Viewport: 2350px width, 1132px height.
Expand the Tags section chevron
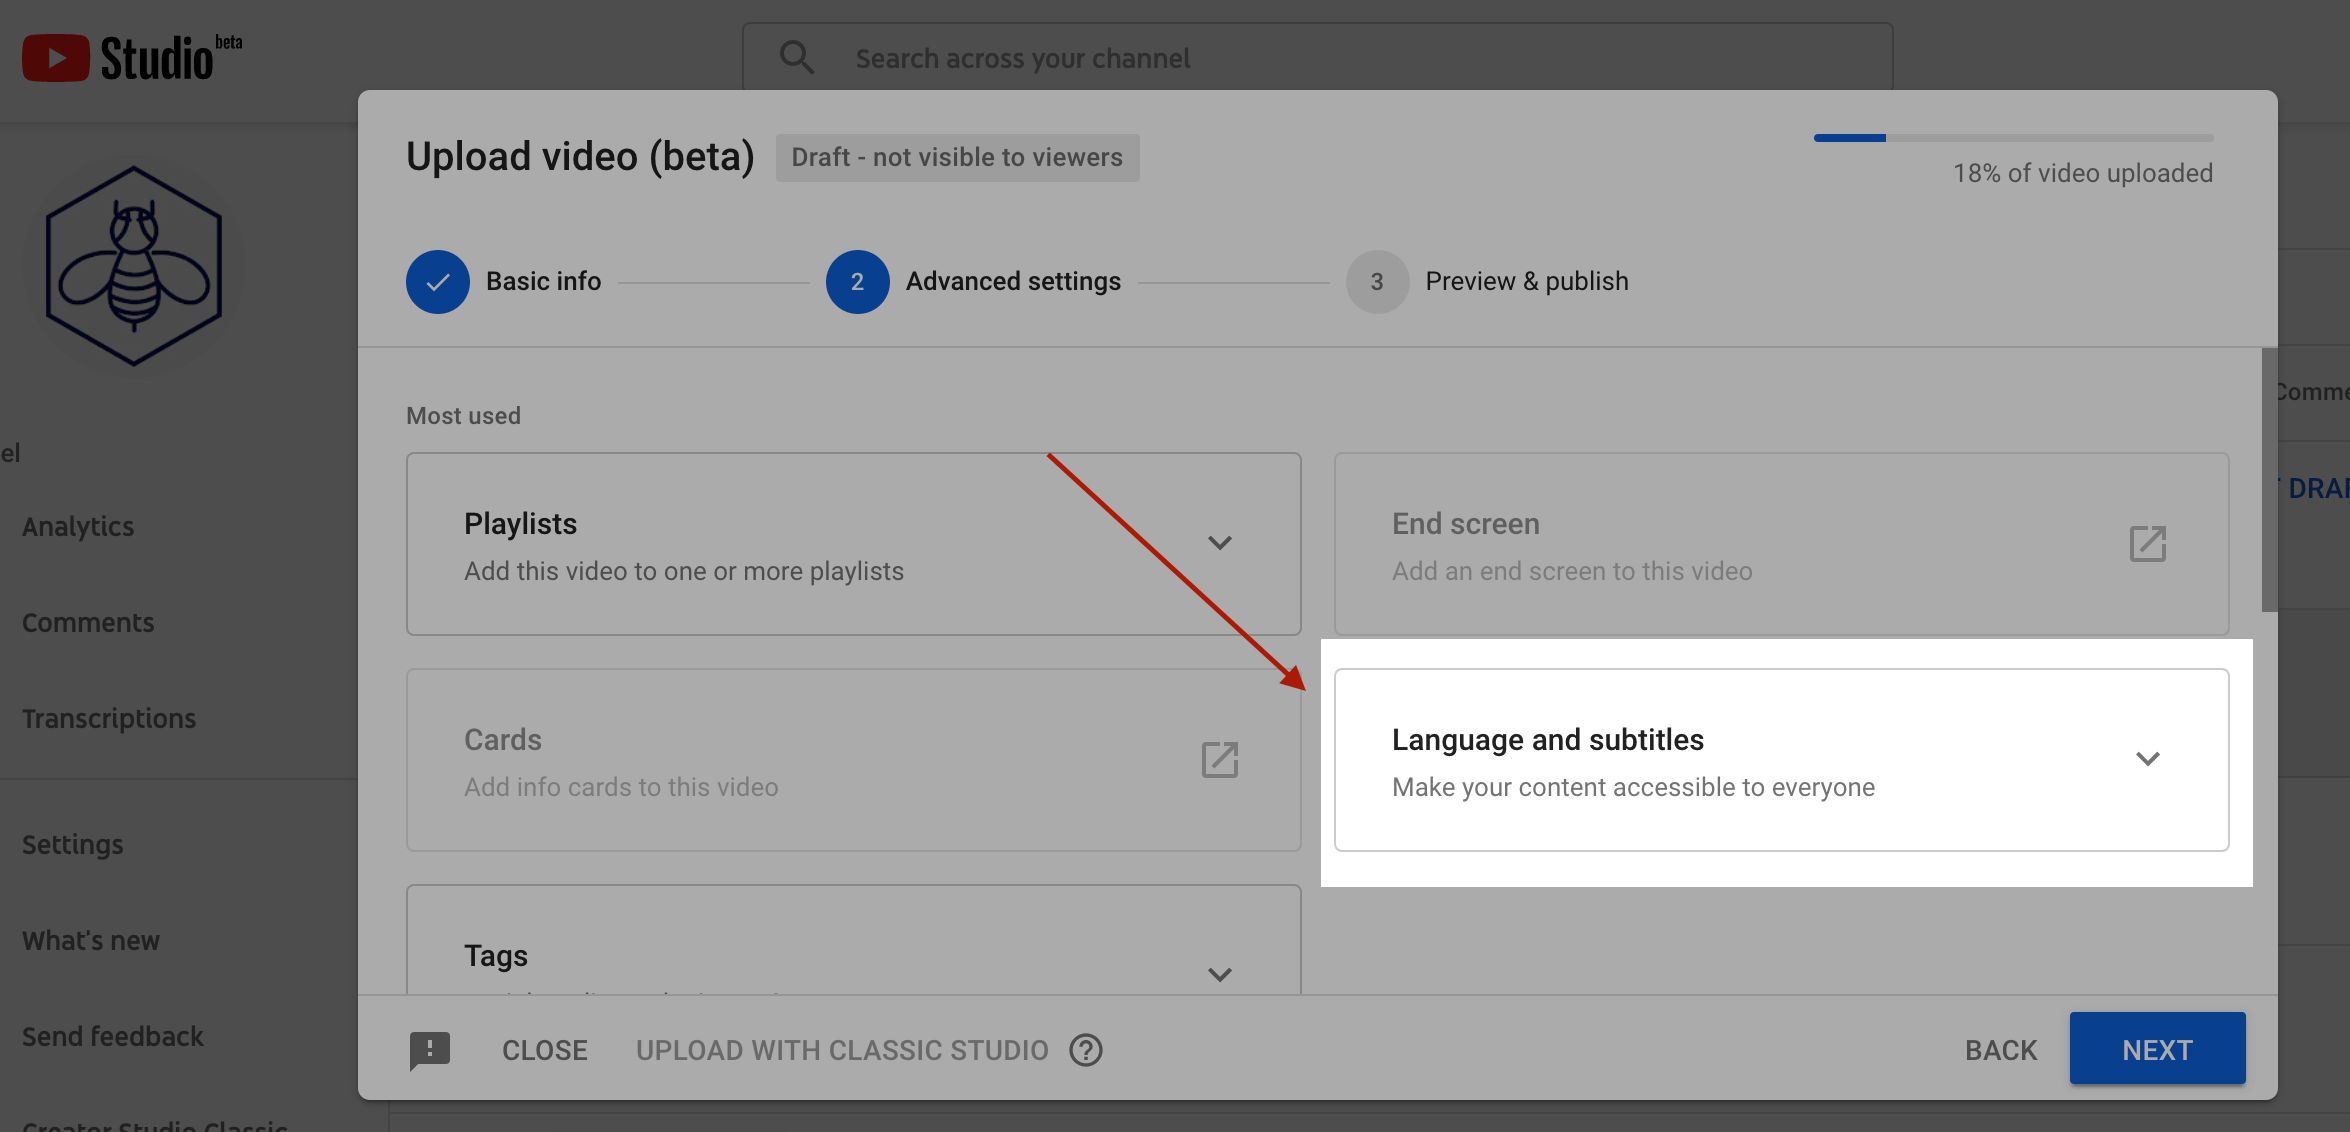pyautogui.click(x=1219, y=974)
